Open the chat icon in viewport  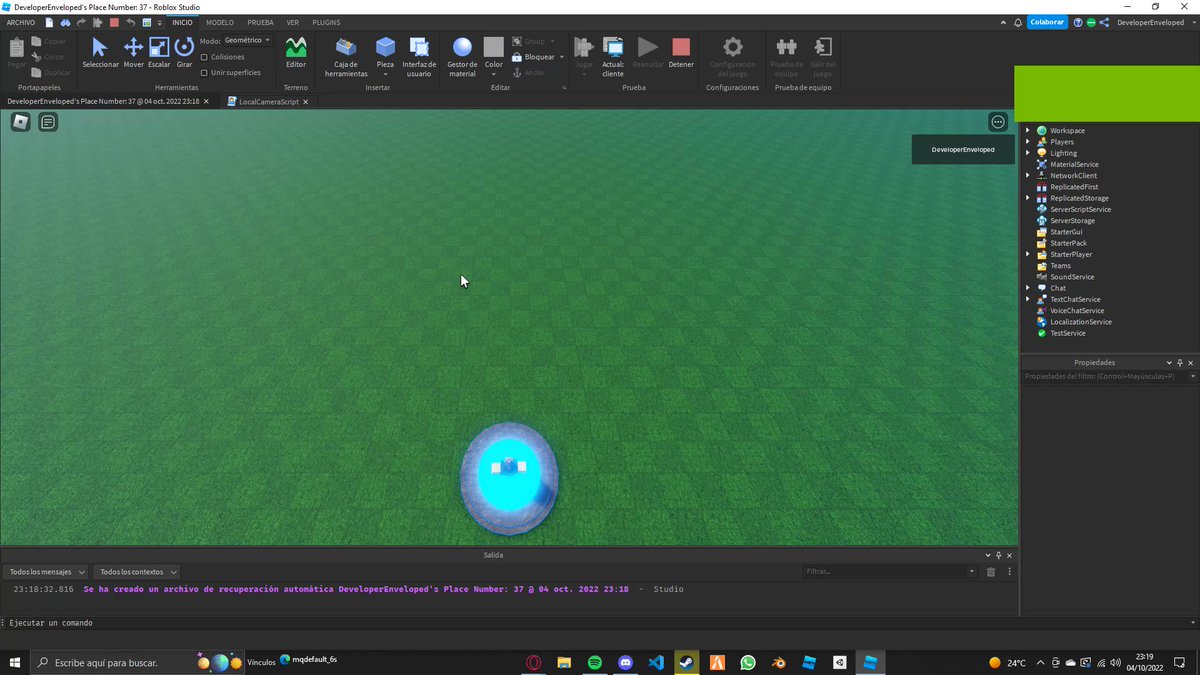click(x=48, y=122)
